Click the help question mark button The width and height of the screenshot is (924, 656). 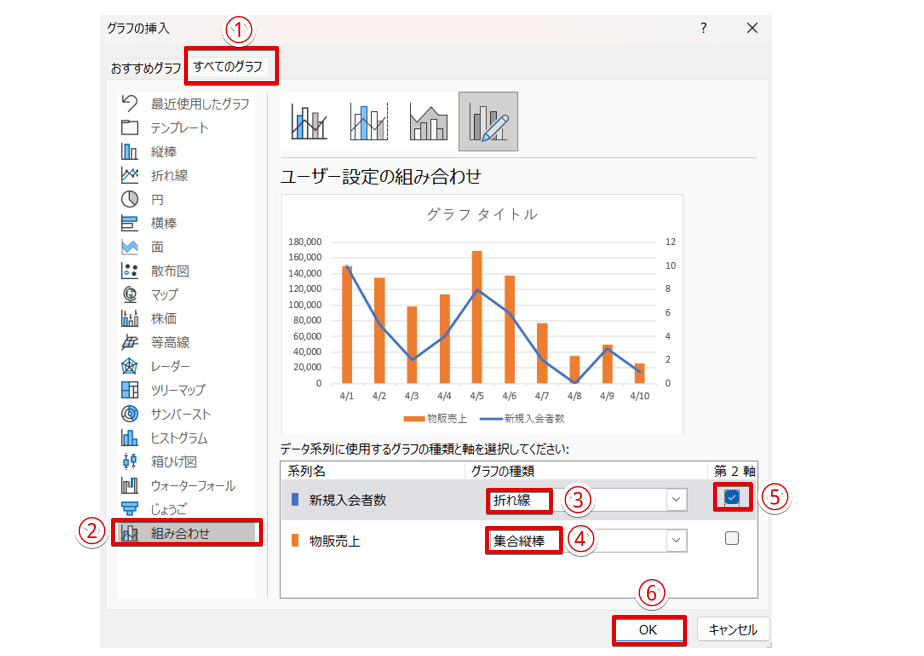point(703,29)
